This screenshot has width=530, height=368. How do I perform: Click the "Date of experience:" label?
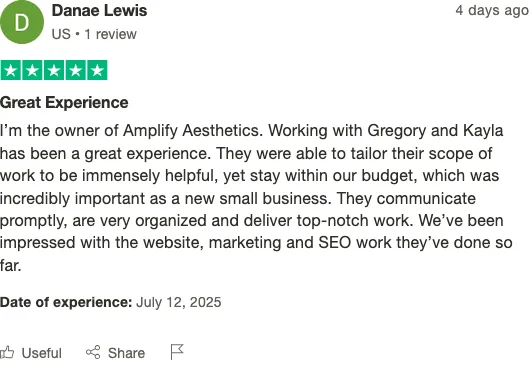(66, 302)
